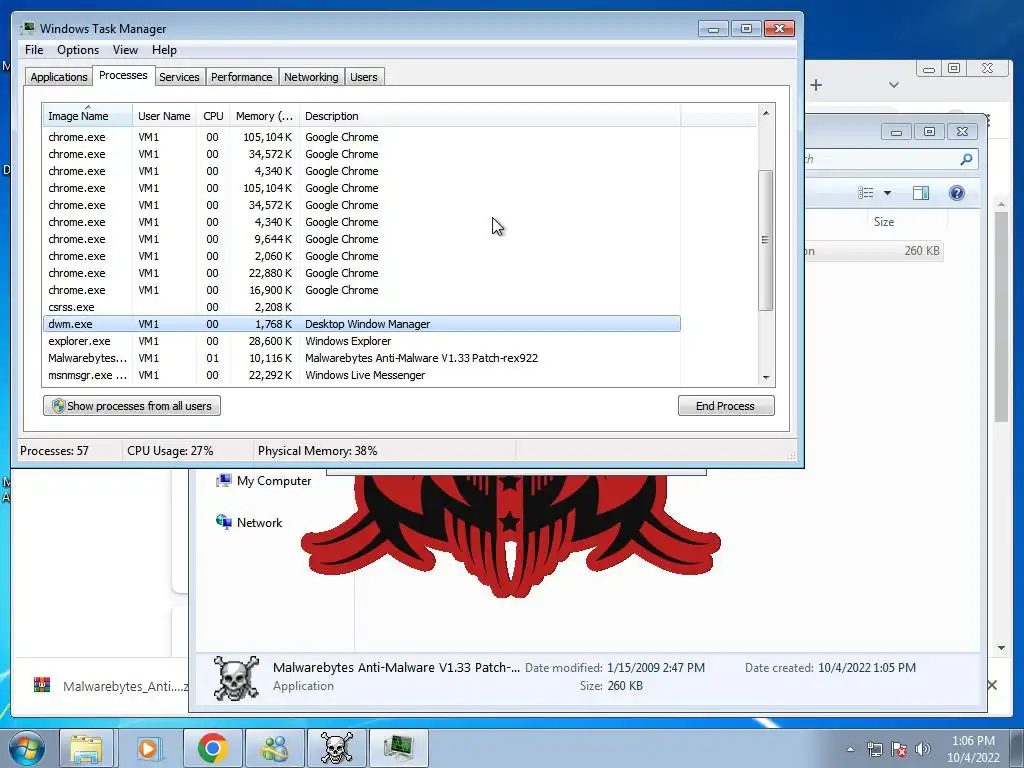Switch to the Performance tab

tap(242, 77)
